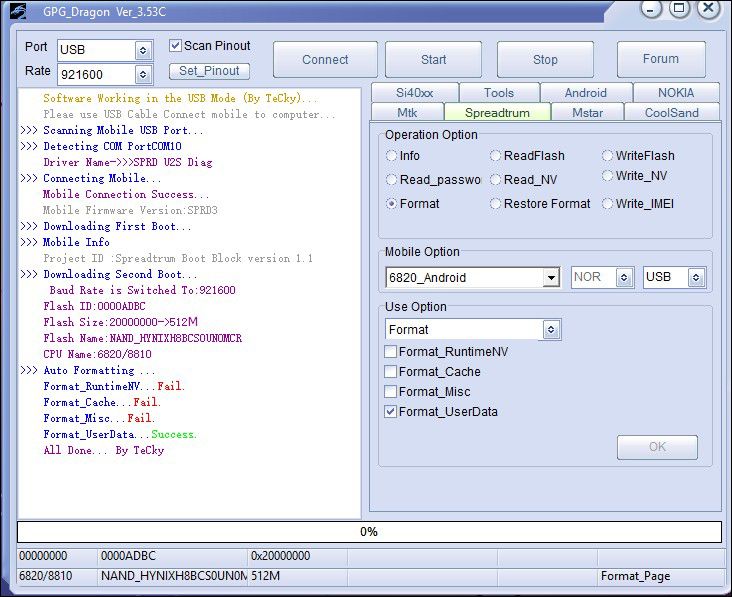This screenshot has height=597, width=732.
Task: Select the ReadFlash radio button
Action: pos(496,156)
